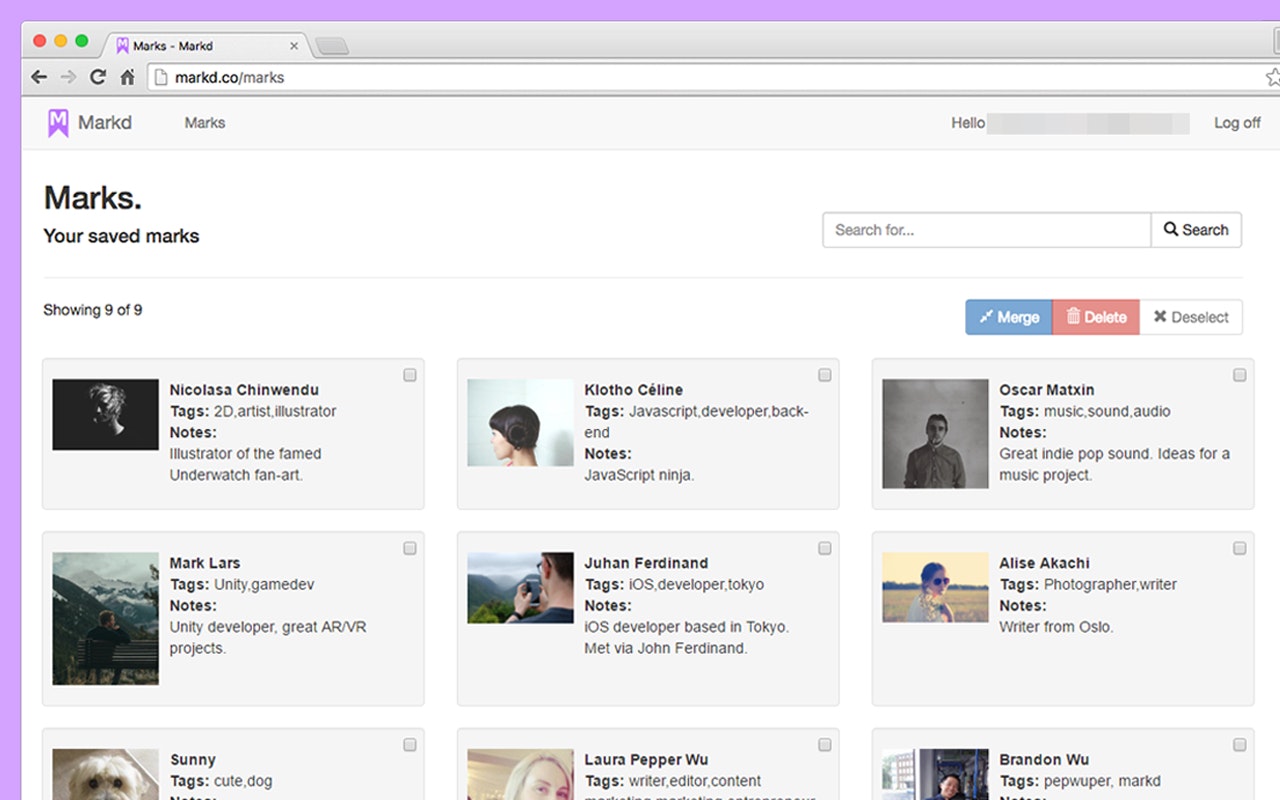This screenshot has width=1280, height=800.
Task: Click the browser forward arrow
Action: (x=68, y=77)
